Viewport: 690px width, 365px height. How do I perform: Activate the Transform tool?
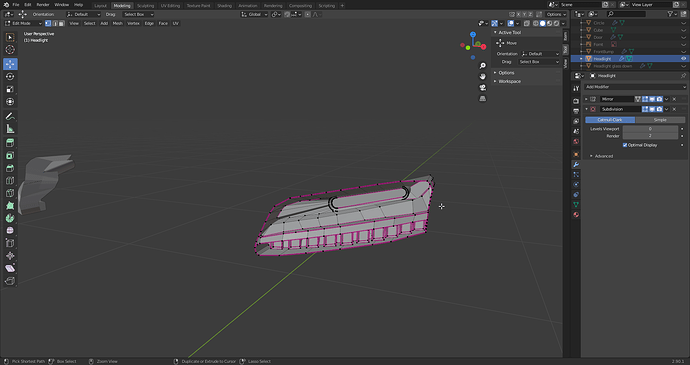(x=10, y=102)
